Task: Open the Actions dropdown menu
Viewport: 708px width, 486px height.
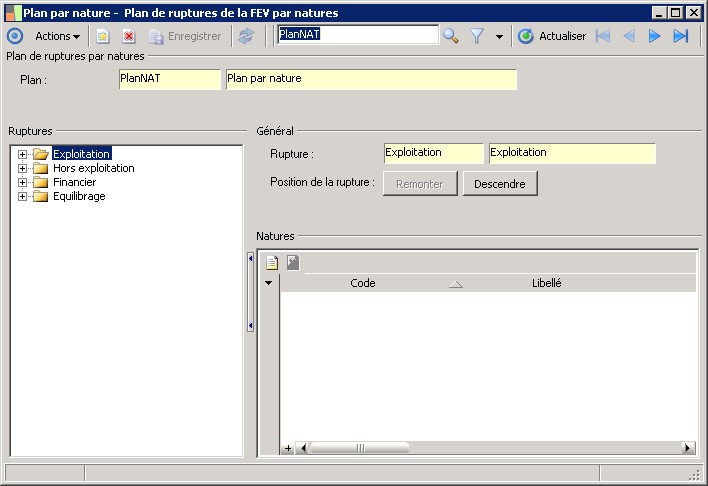Action: click(58, 36)
